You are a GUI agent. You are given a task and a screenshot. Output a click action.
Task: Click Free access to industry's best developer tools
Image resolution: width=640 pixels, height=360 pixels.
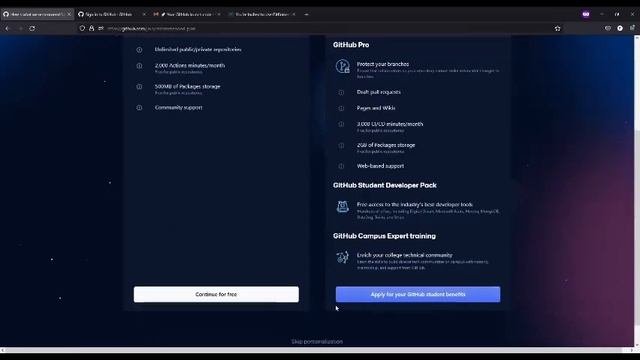tap(415, 204)
